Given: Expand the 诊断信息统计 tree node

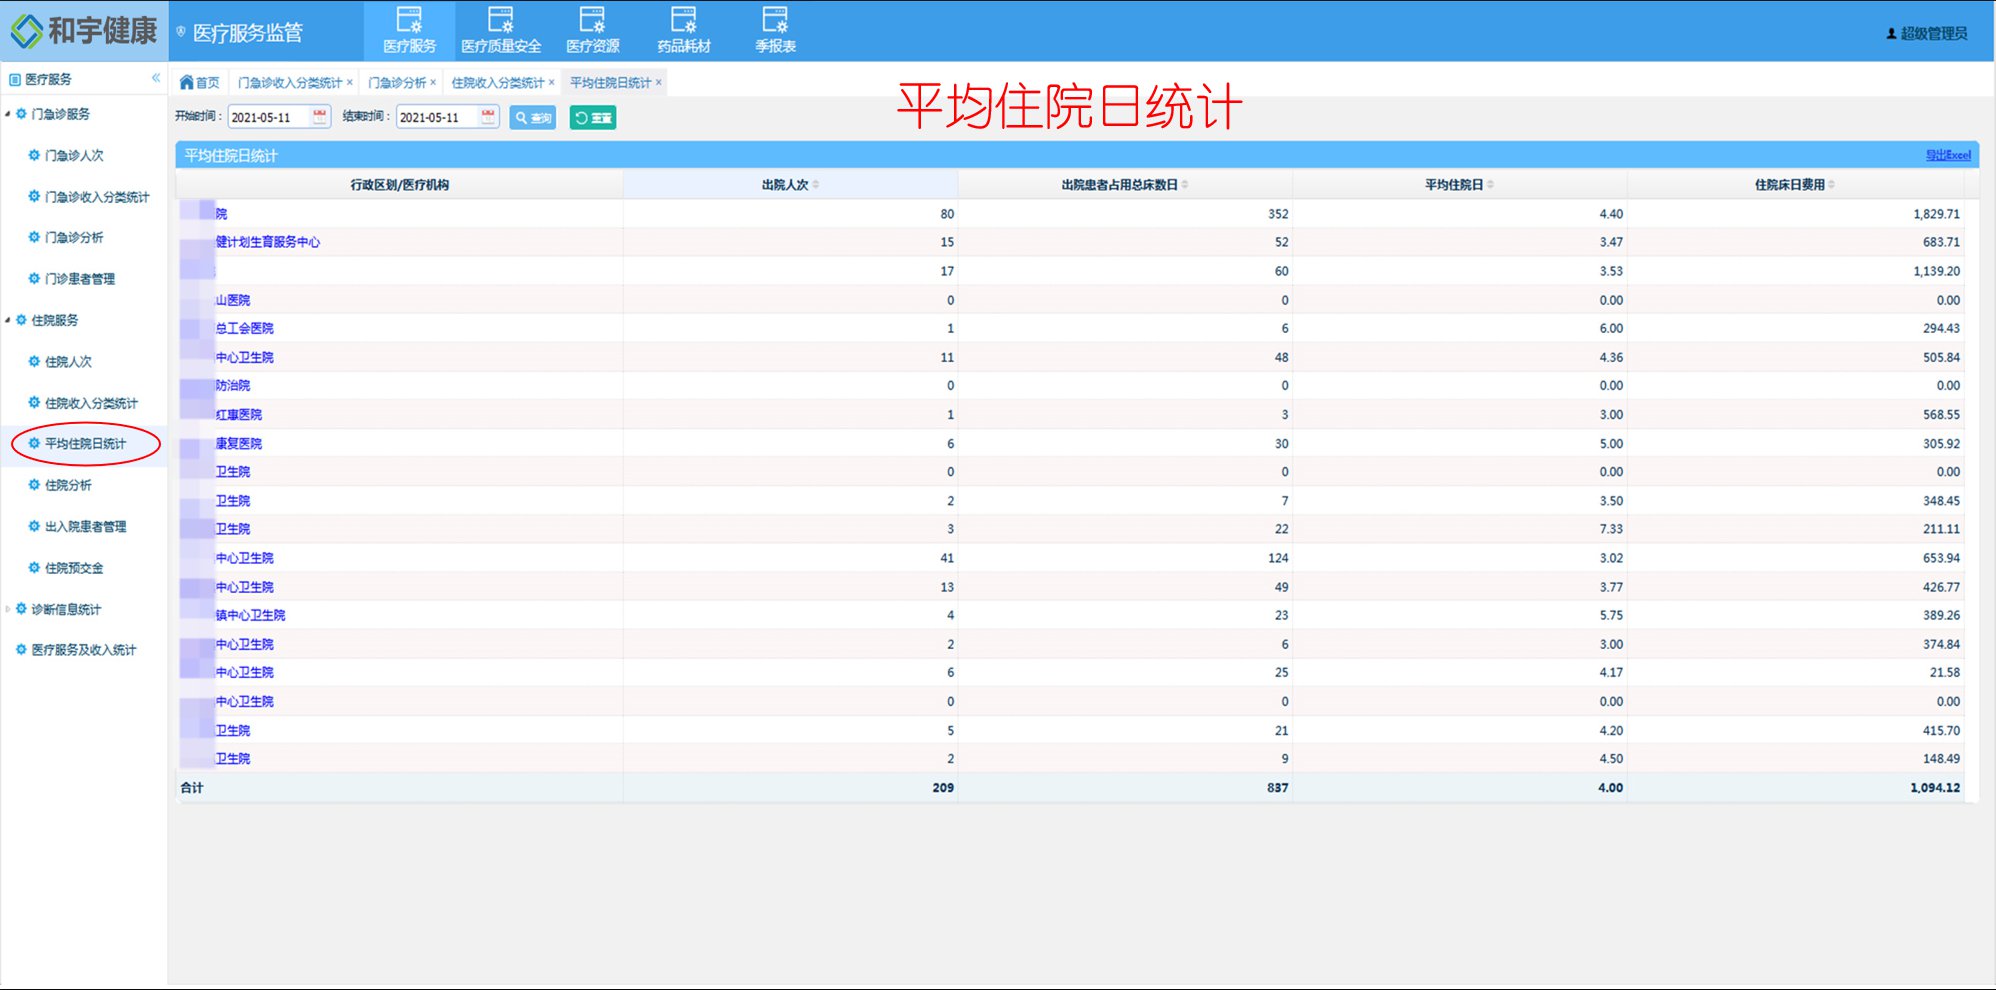Looking at the screenshot, I should coord(8,609).
